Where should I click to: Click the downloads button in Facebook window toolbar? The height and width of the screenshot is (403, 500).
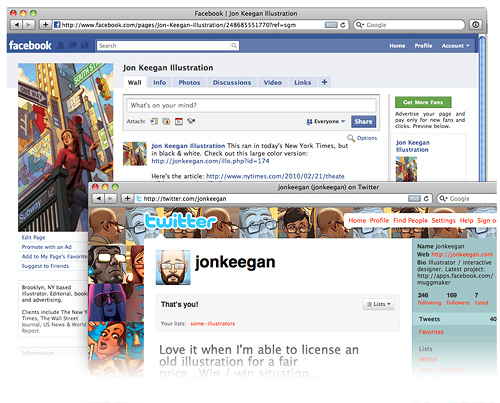tap(476, 25)
